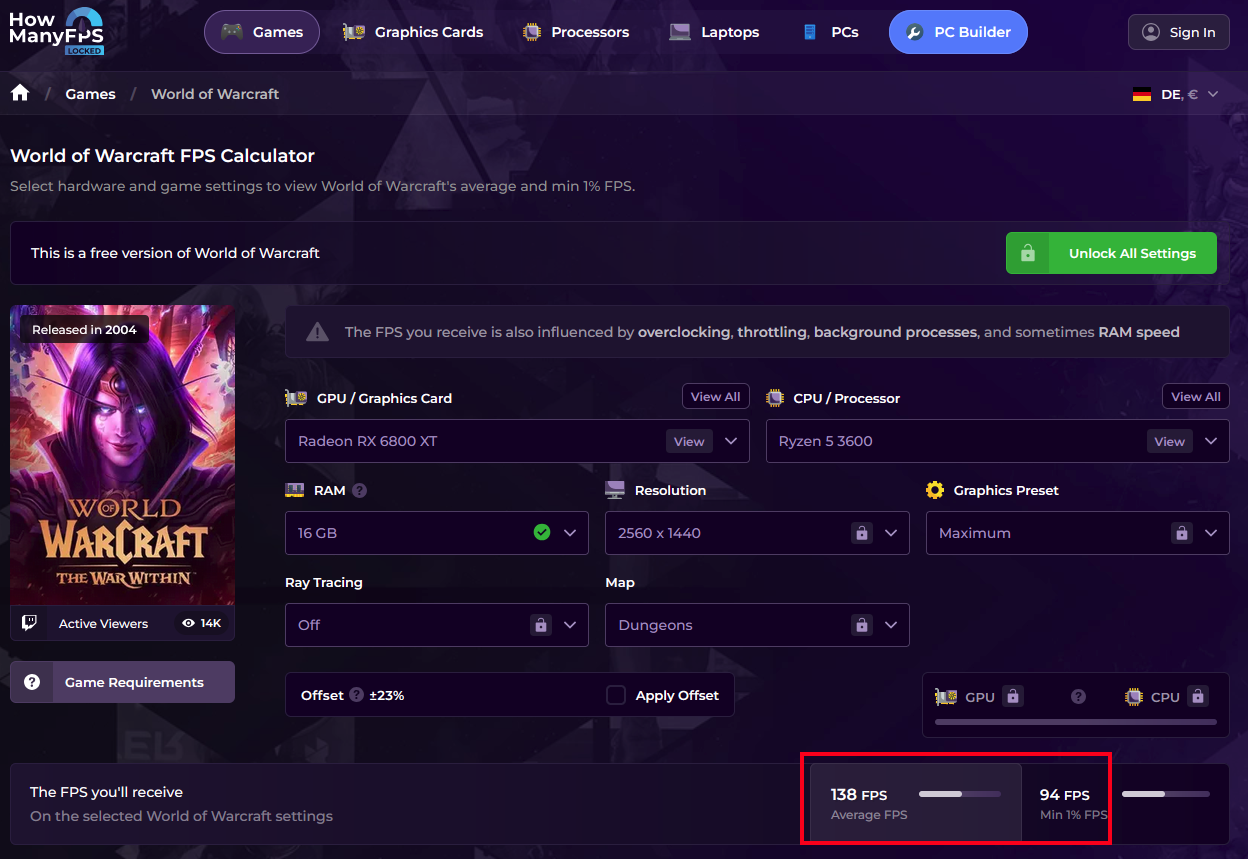
Task: Expand the 16 GB RAM dropdown
Action: point(570,533)
